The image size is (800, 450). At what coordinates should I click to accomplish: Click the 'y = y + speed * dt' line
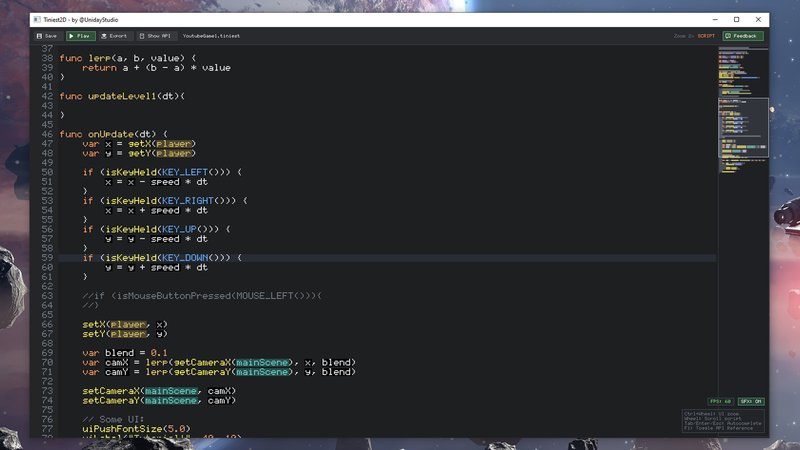coord(156,268)
